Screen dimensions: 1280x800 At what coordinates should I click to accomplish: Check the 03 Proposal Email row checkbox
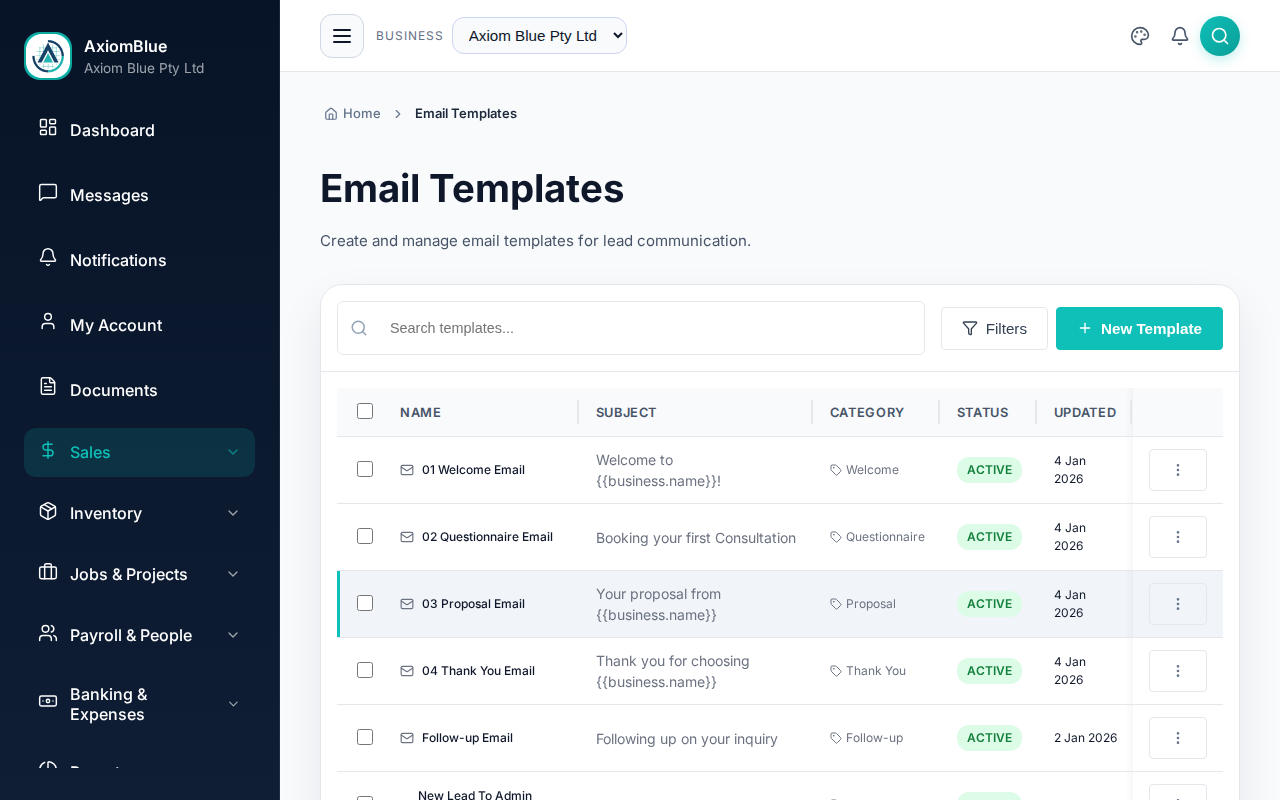coord(365,603)
